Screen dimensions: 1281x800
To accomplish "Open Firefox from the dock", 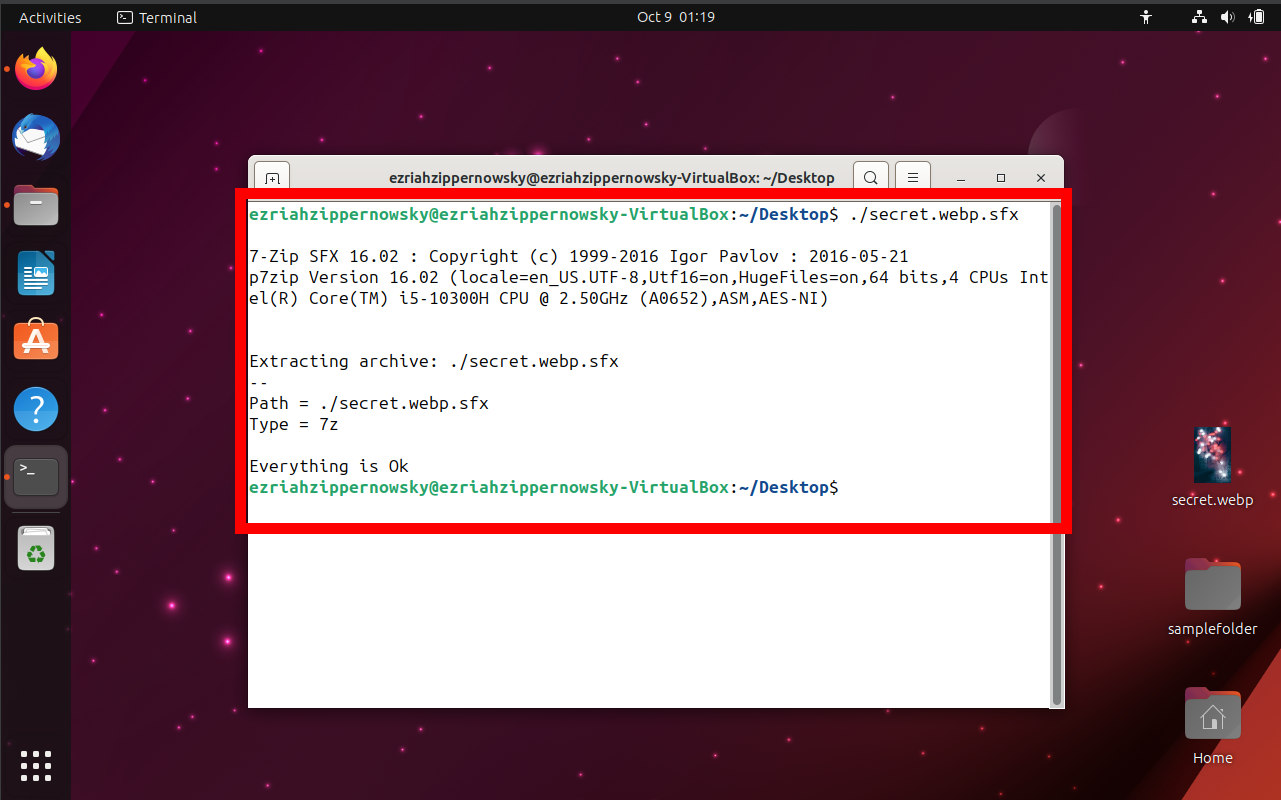I will (35, 68).
